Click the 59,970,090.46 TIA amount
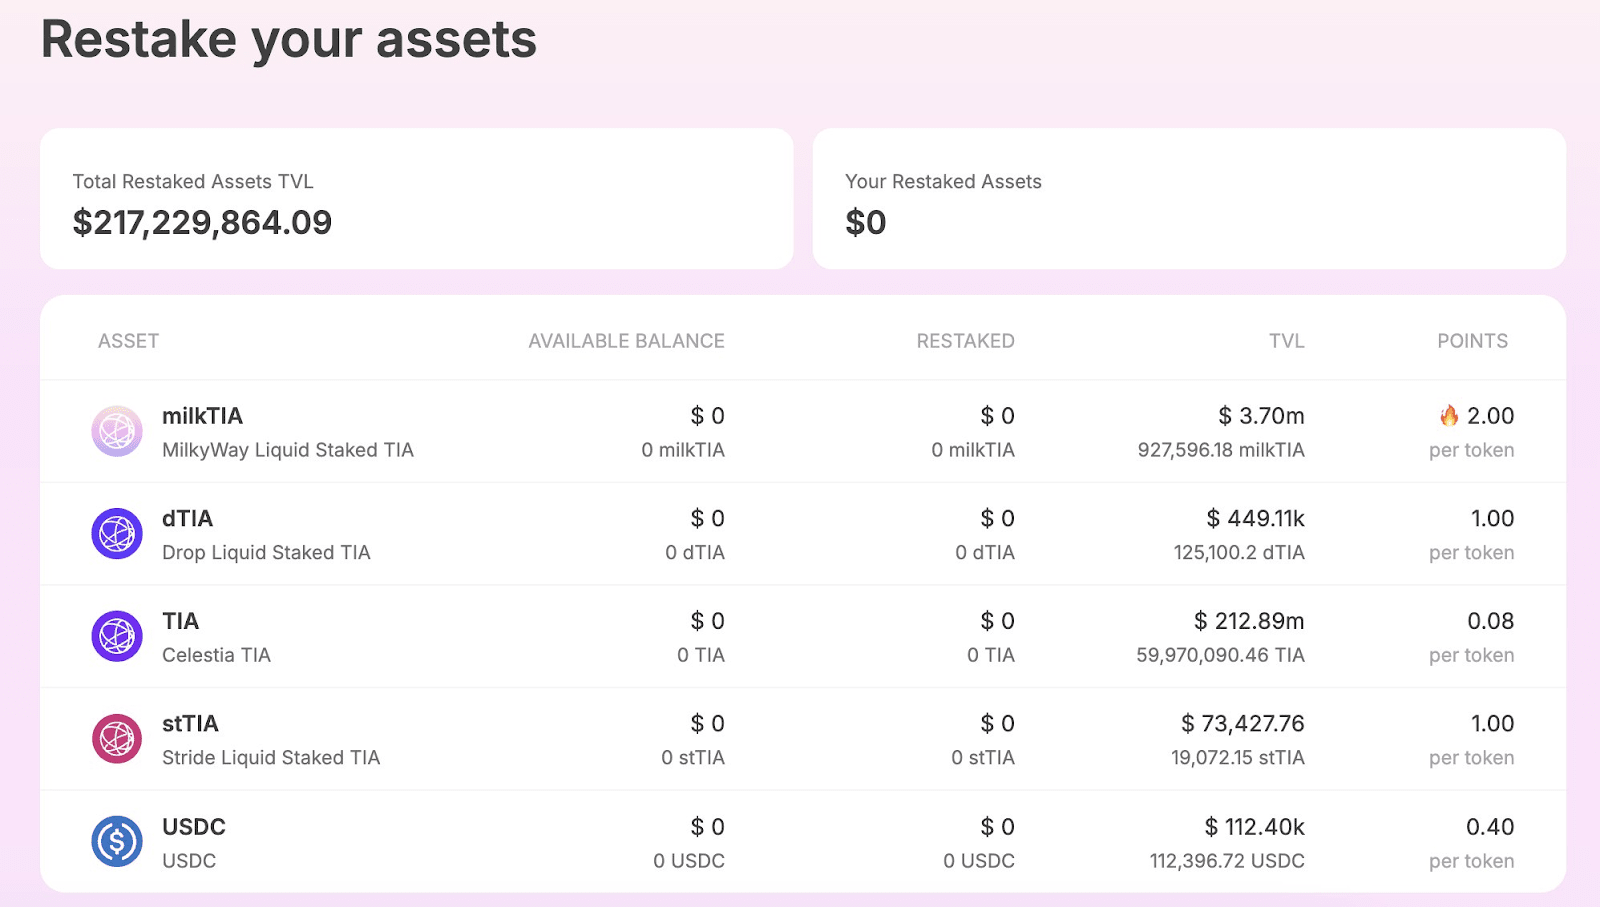 1220,655
